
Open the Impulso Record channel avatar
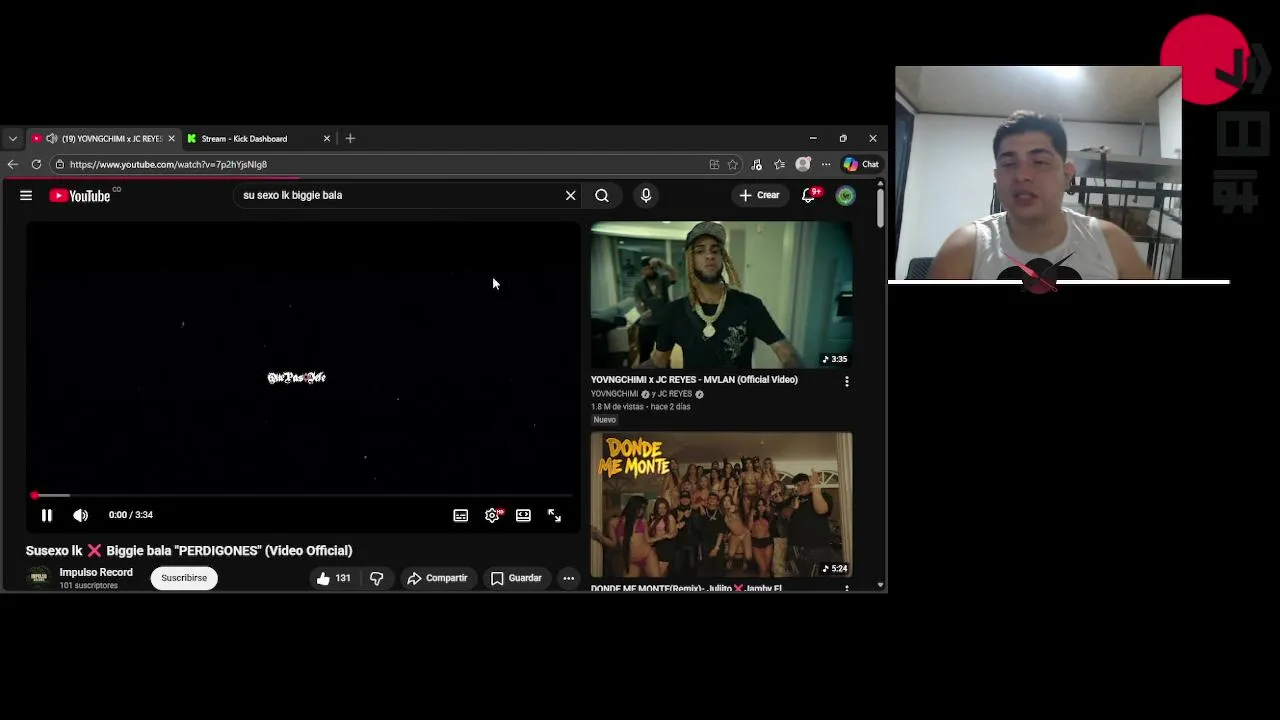click(39, 578)
